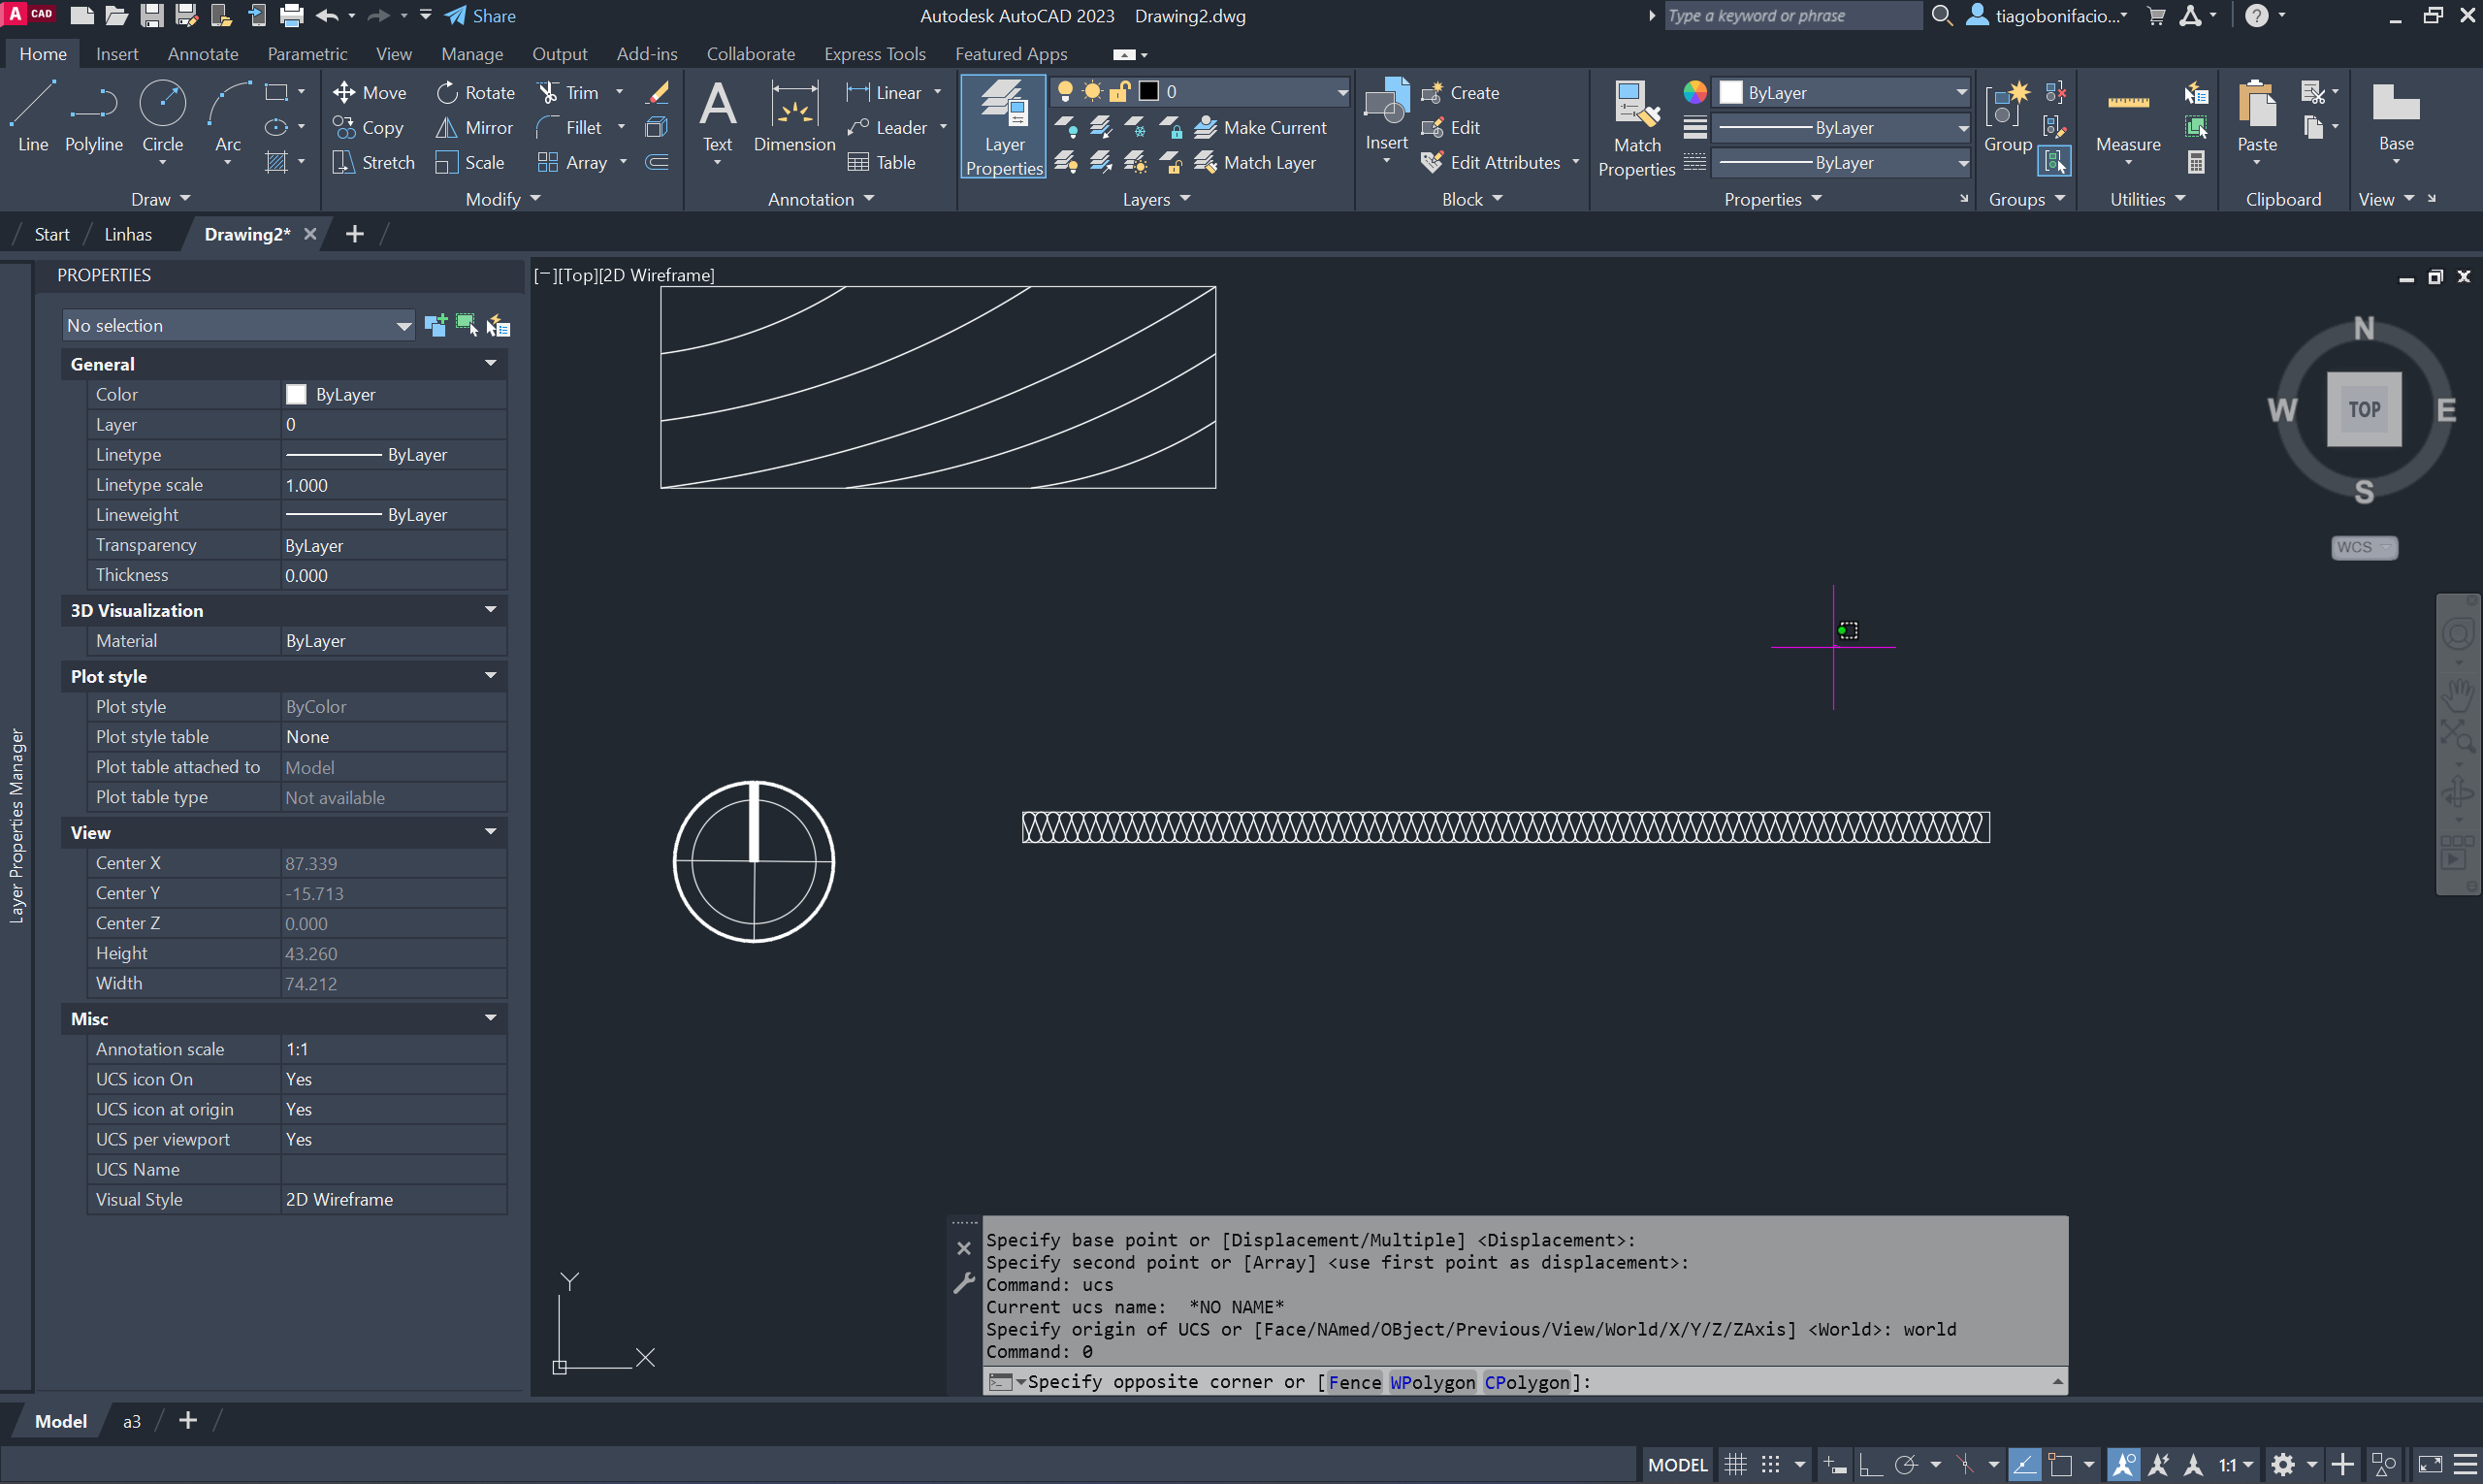Image resolution: width=2483 pixels, height=1484 pixels.
Task: Click the Match Properties tool
Action: (1636, 127)
